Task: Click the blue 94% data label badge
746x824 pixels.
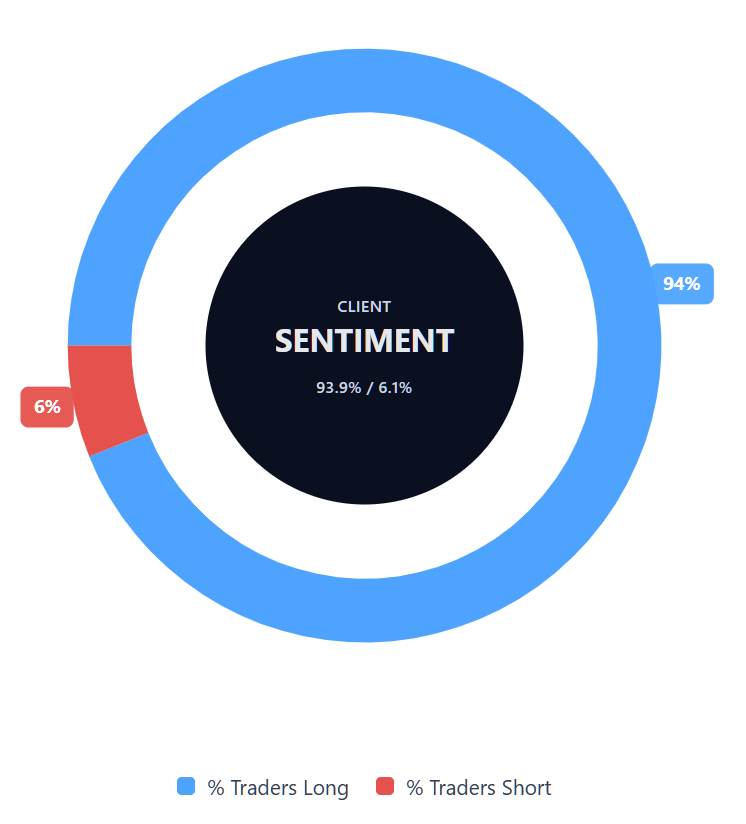Action: (682, 284)
